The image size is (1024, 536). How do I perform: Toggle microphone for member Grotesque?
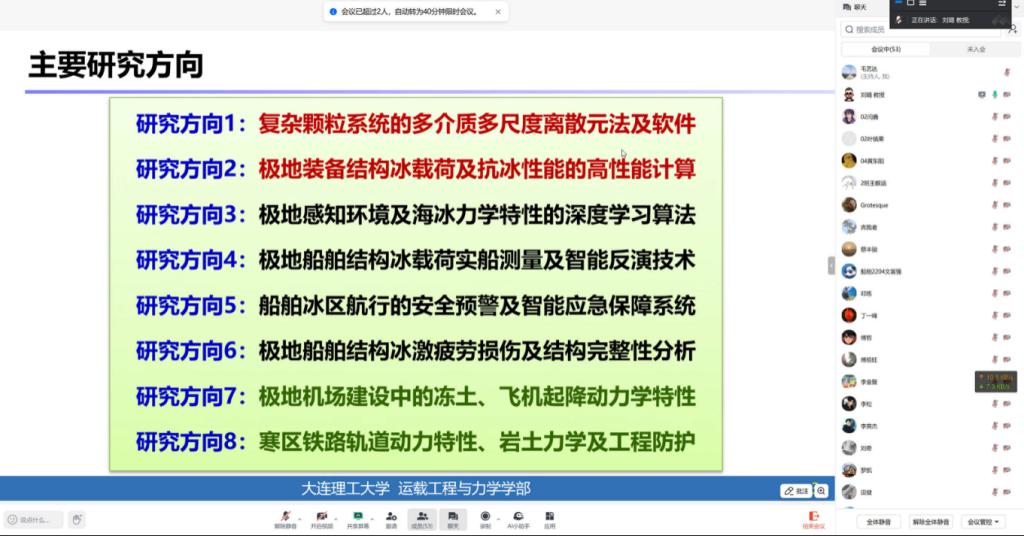point(994,205)
